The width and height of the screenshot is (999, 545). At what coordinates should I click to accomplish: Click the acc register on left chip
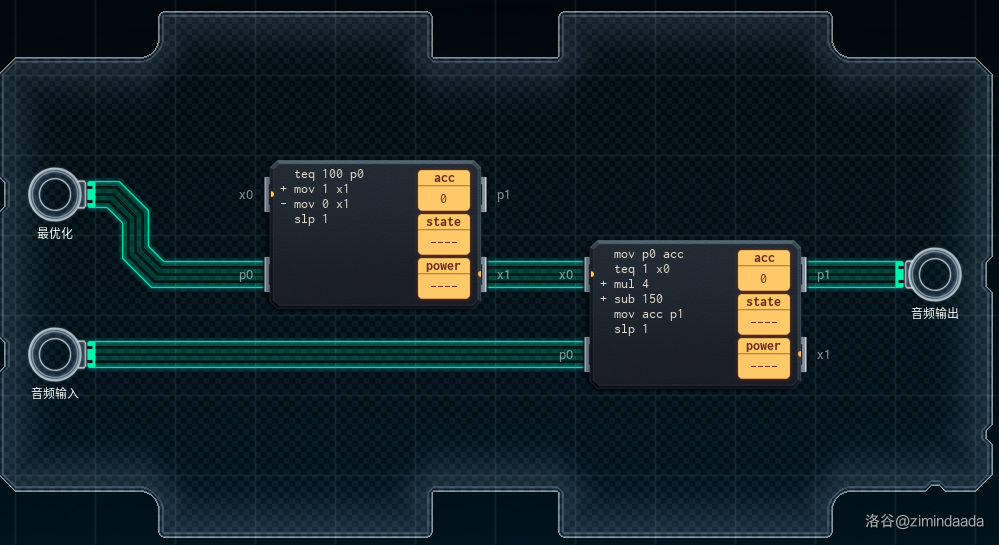(x=443, y=190)
